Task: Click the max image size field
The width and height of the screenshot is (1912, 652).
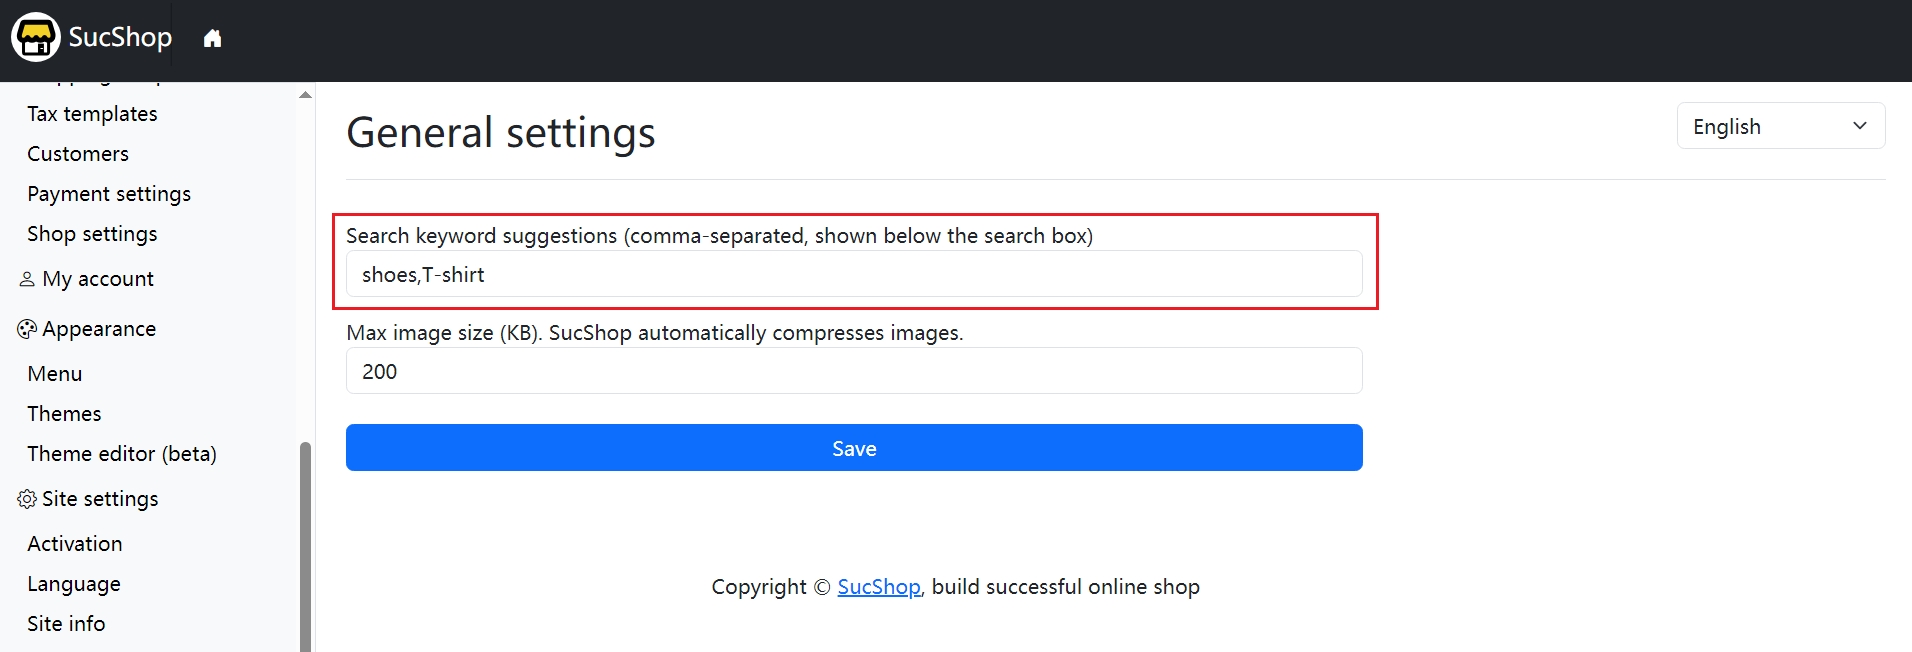Action: [854, 371]
